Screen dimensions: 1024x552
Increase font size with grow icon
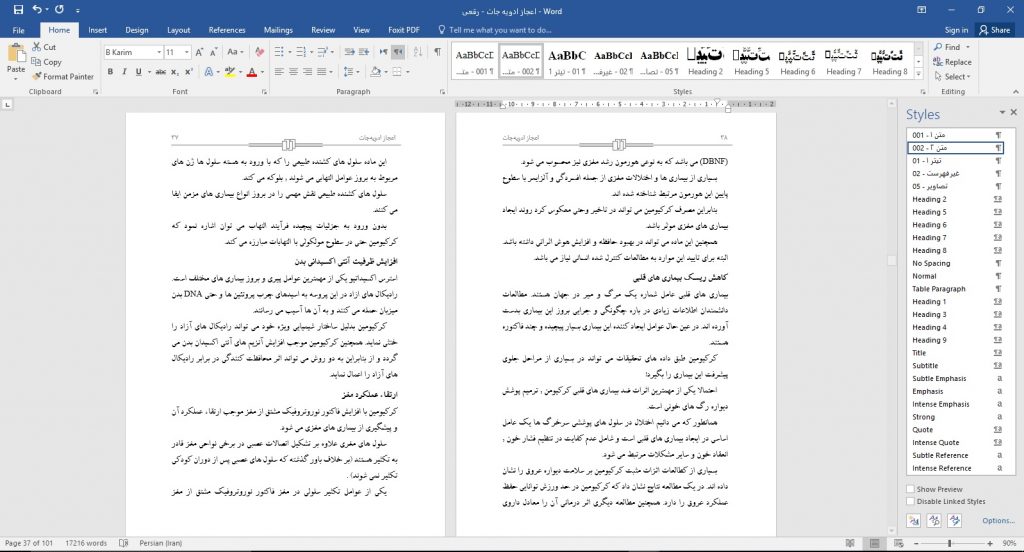[x=200, y=52]
